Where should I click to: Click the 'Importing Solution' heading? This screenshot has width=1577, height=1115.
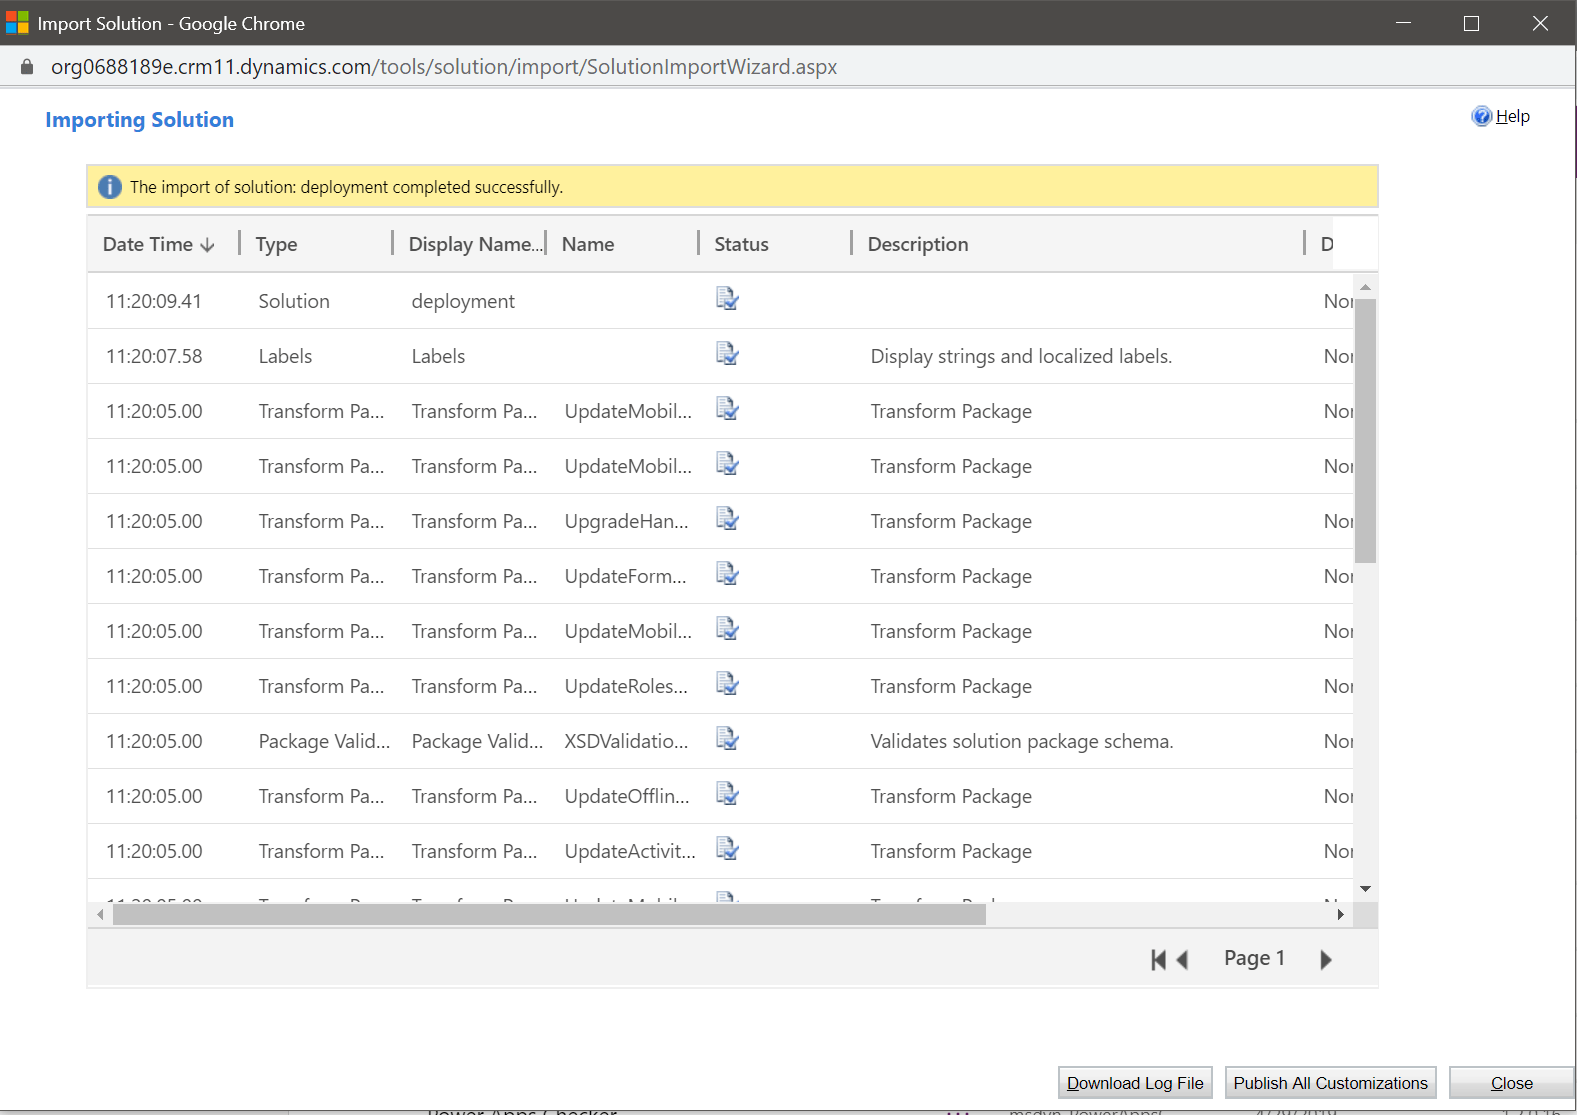tap(140, 120)
